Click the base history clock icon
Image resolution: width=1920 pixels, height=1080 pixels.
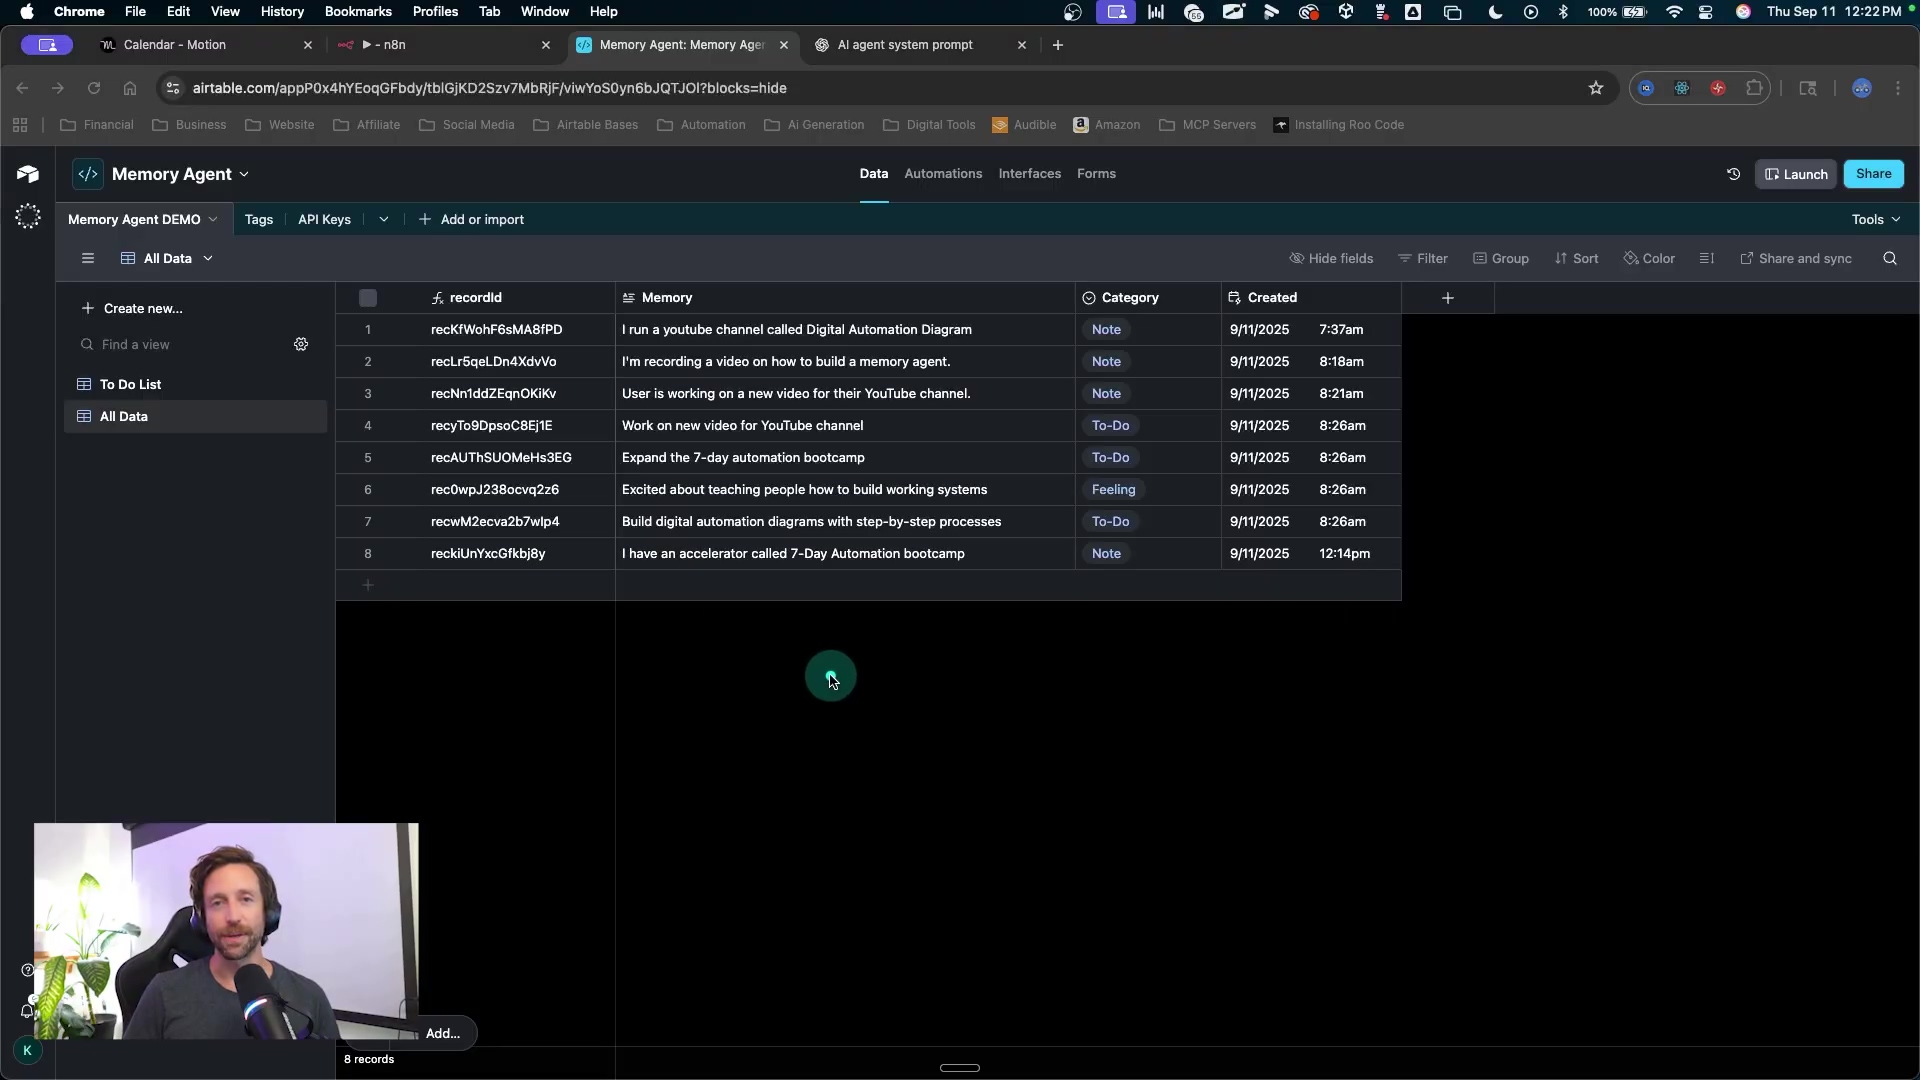[x=1733, y=174]
